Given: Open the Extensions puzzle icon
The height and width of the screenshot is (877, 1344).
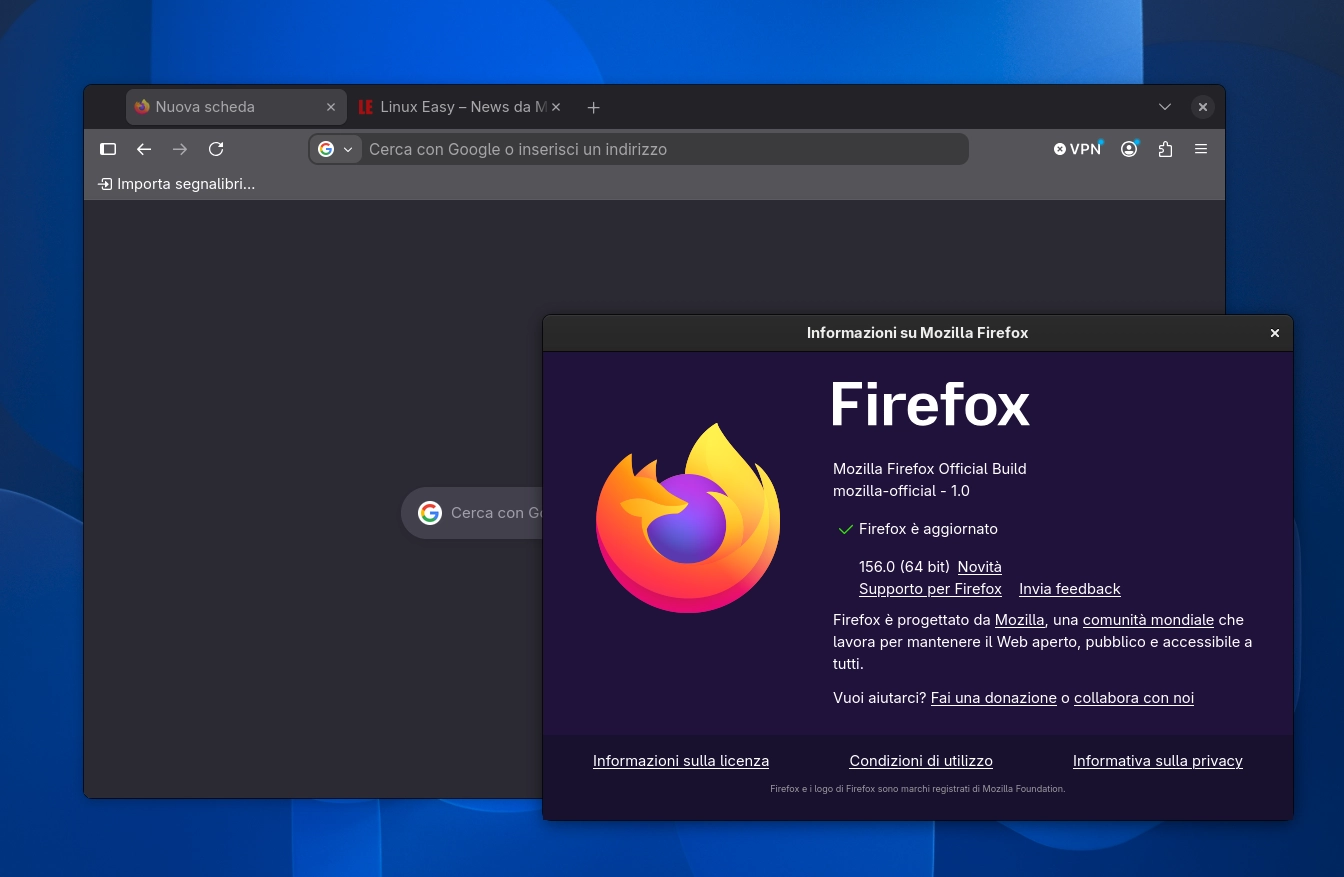Looking at the screenshot, I should click(1165, 149).
